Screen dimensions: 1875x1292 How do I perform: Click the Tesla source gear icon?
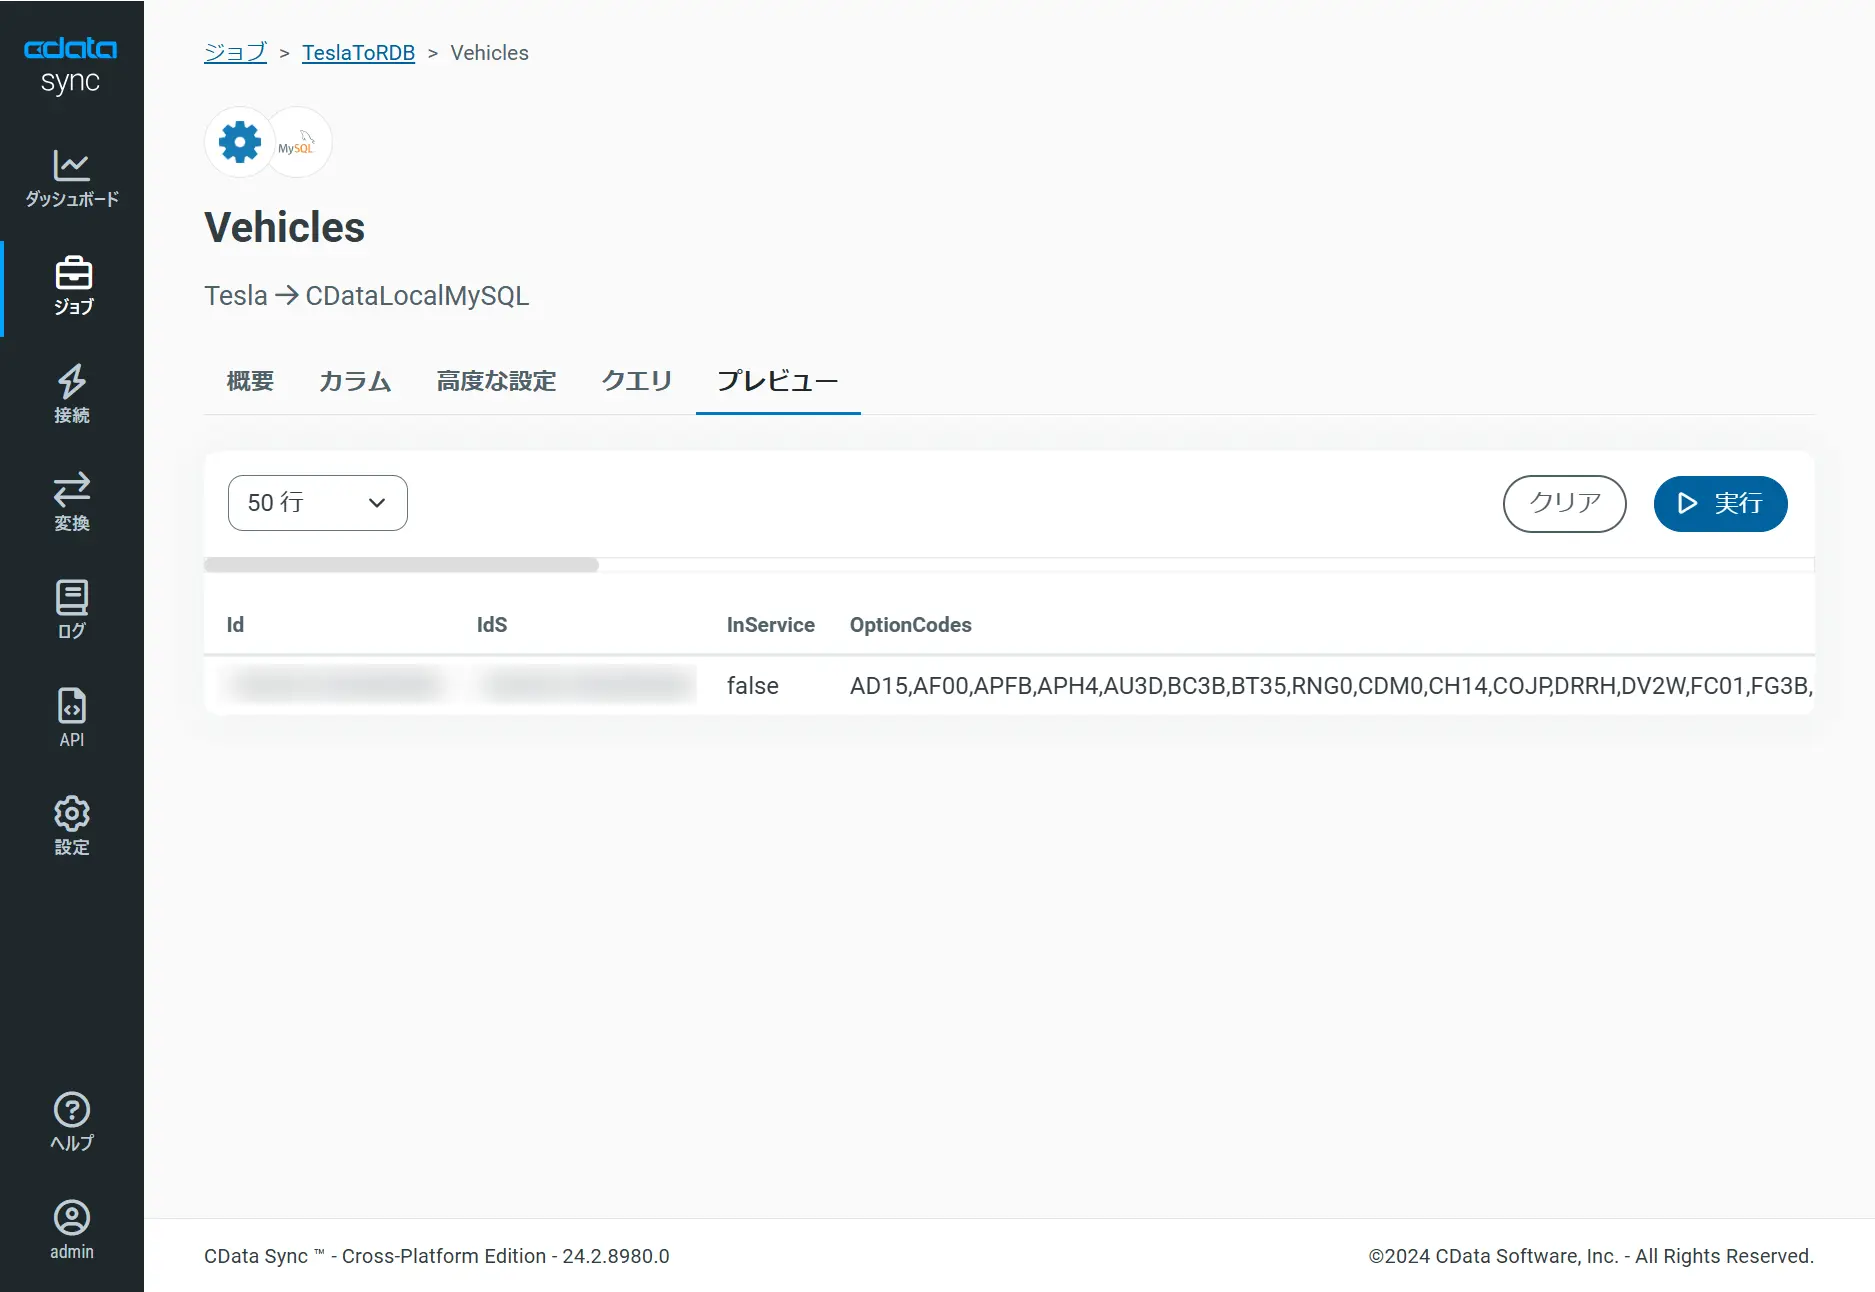(x=240, y=142)
